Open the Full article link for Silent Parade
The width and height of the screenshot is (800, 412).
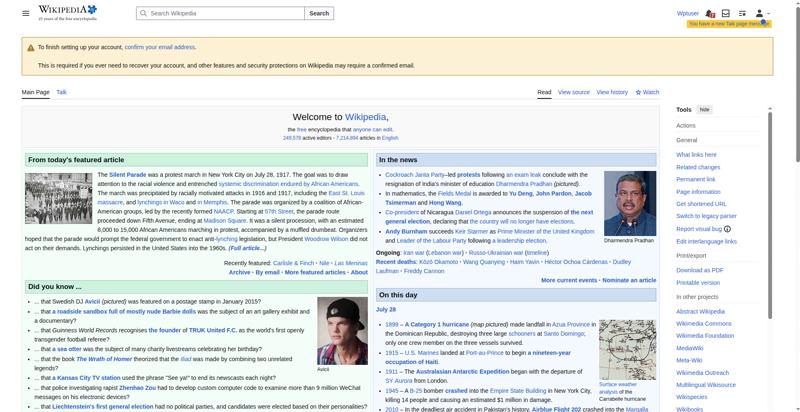point(247,248)
